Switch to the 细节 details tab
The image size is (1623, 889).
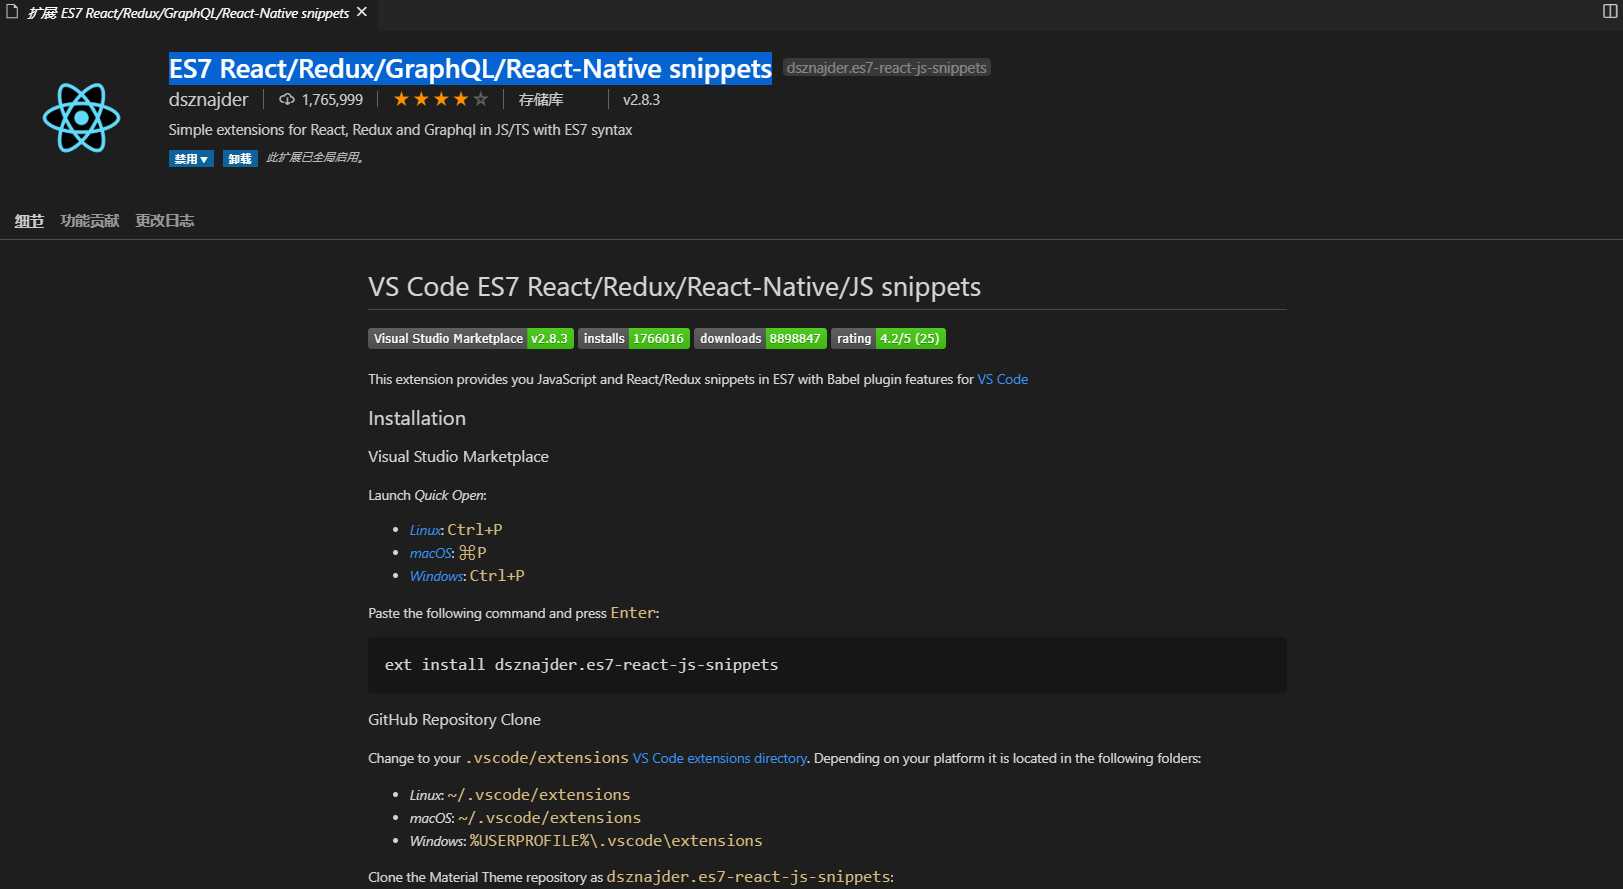29,221
